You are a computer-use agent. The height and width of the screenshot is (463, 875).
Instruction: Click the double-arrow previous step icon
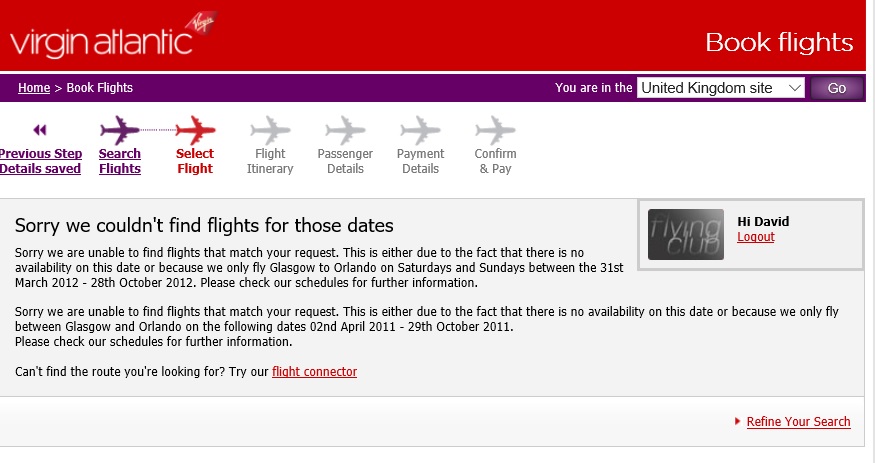coord(40,130)
